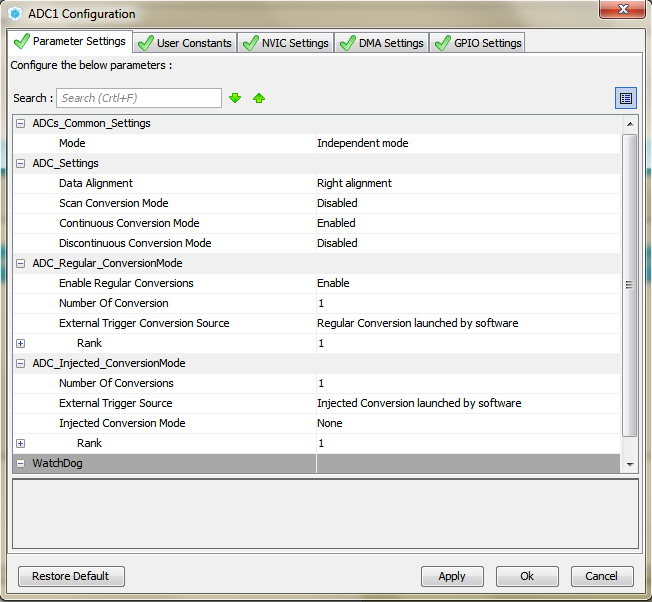Image resolution: width=652 pixels, height=602 pixels.
Task: Collapse the ADCs_Common_Settings group
Action: pos(20,123)
